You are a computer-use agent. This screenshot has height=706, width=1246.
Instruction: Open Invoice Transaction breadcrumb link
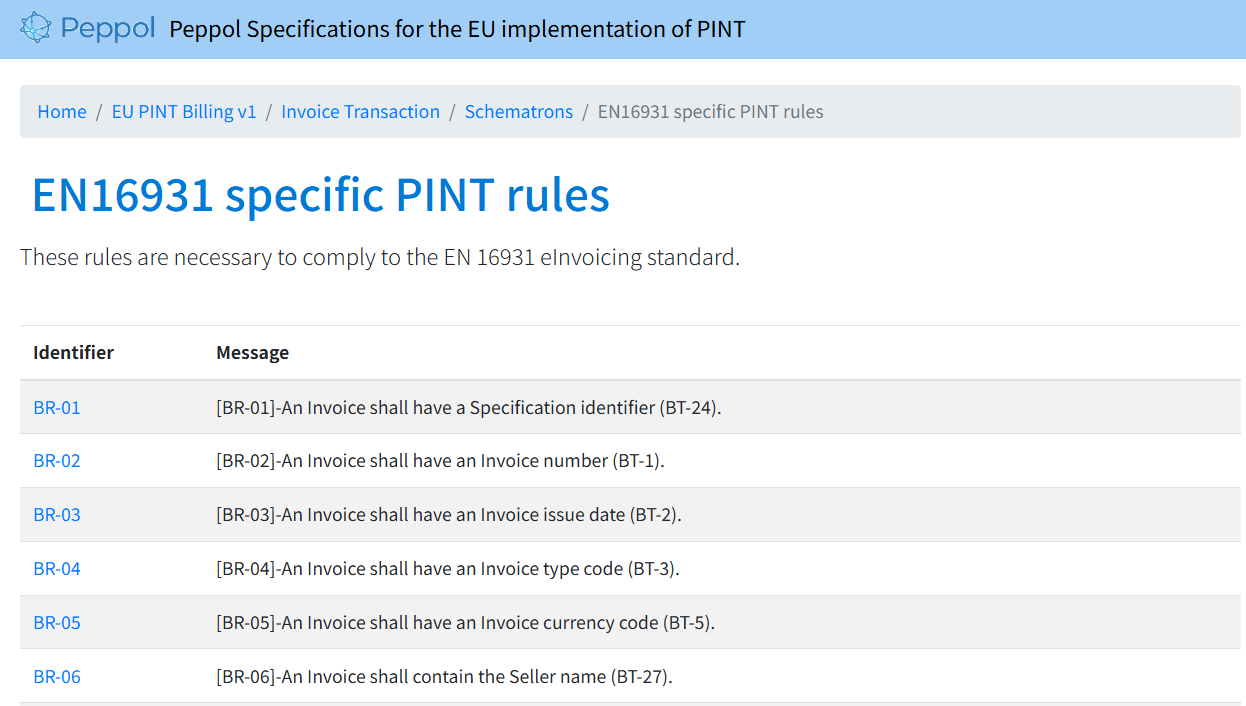360,111
